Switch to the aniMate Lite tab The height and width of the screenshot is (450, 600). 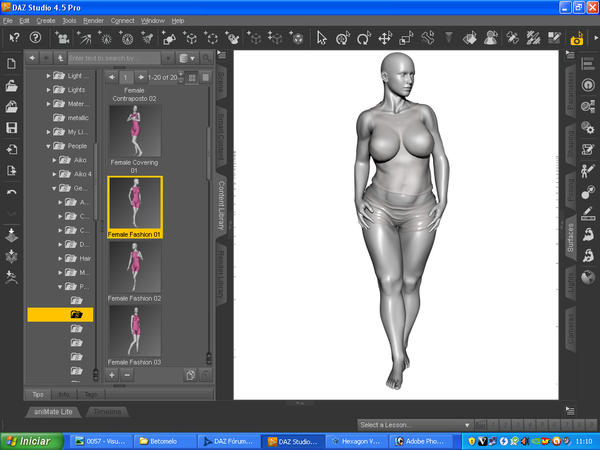coord(53,412)
